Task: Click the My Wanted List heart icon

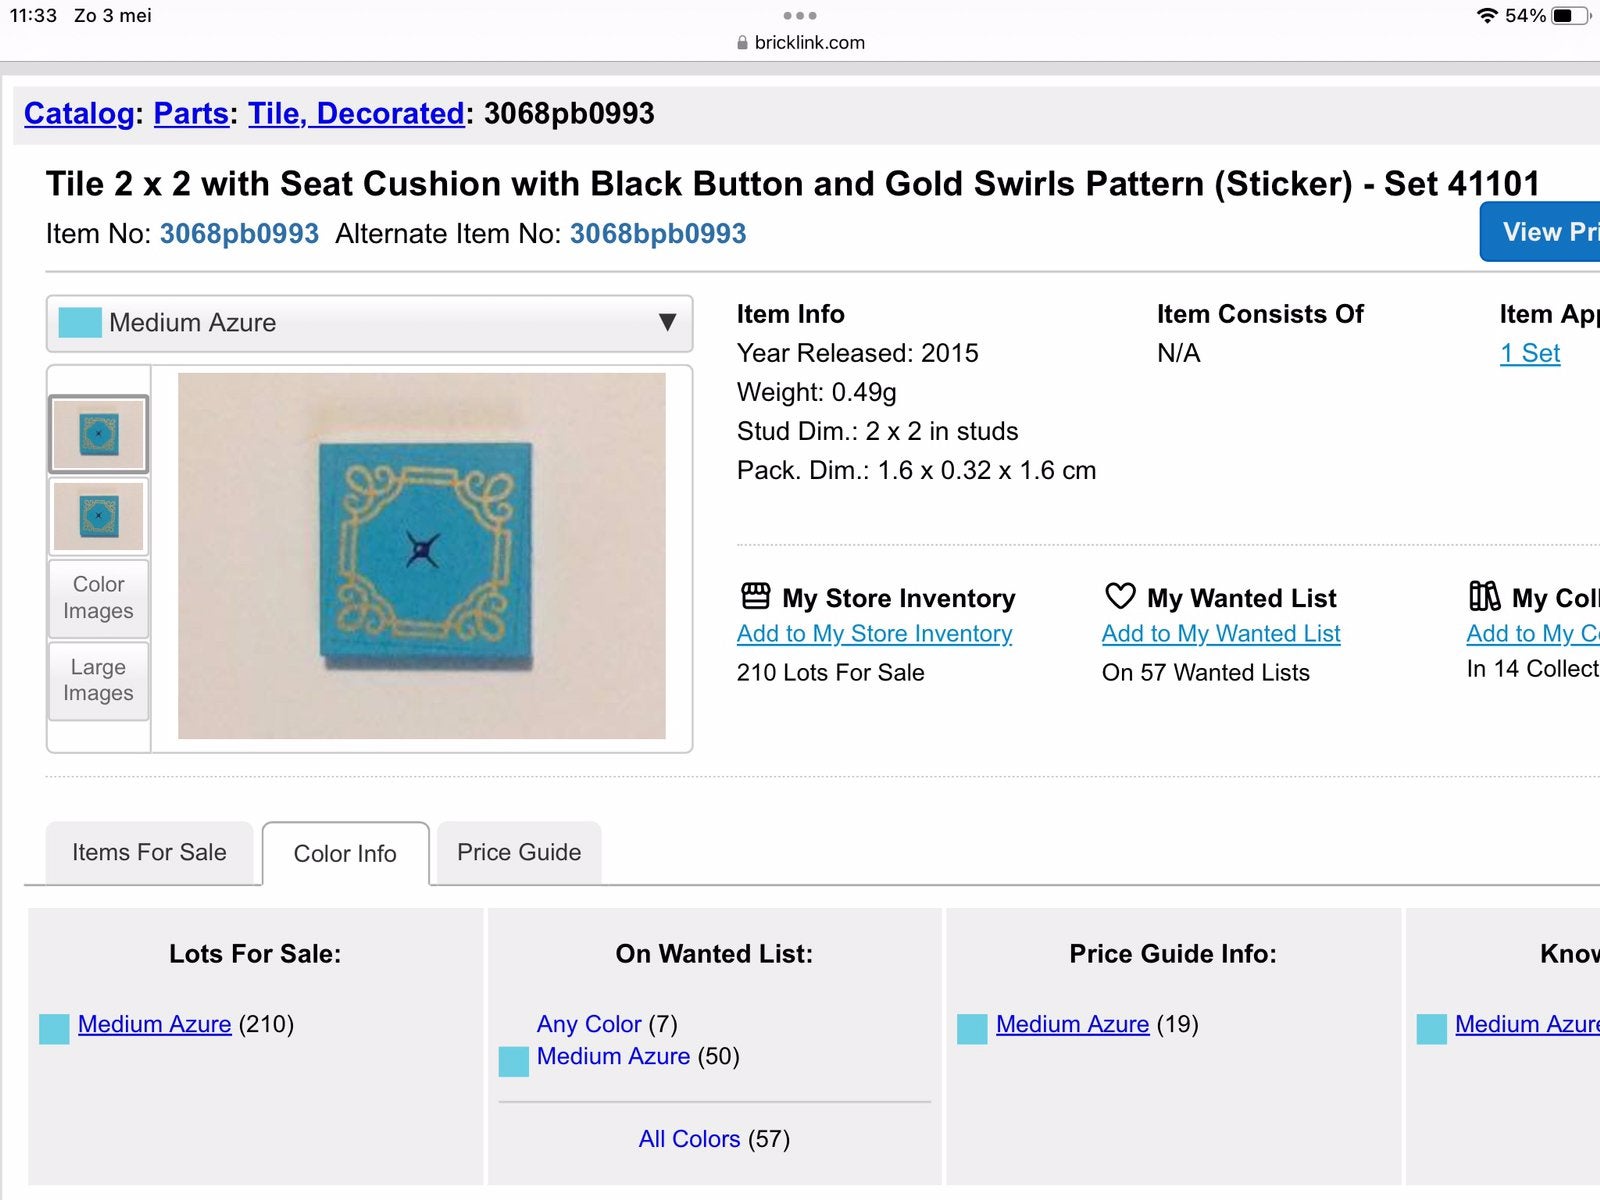Action: click(1120, 596)
